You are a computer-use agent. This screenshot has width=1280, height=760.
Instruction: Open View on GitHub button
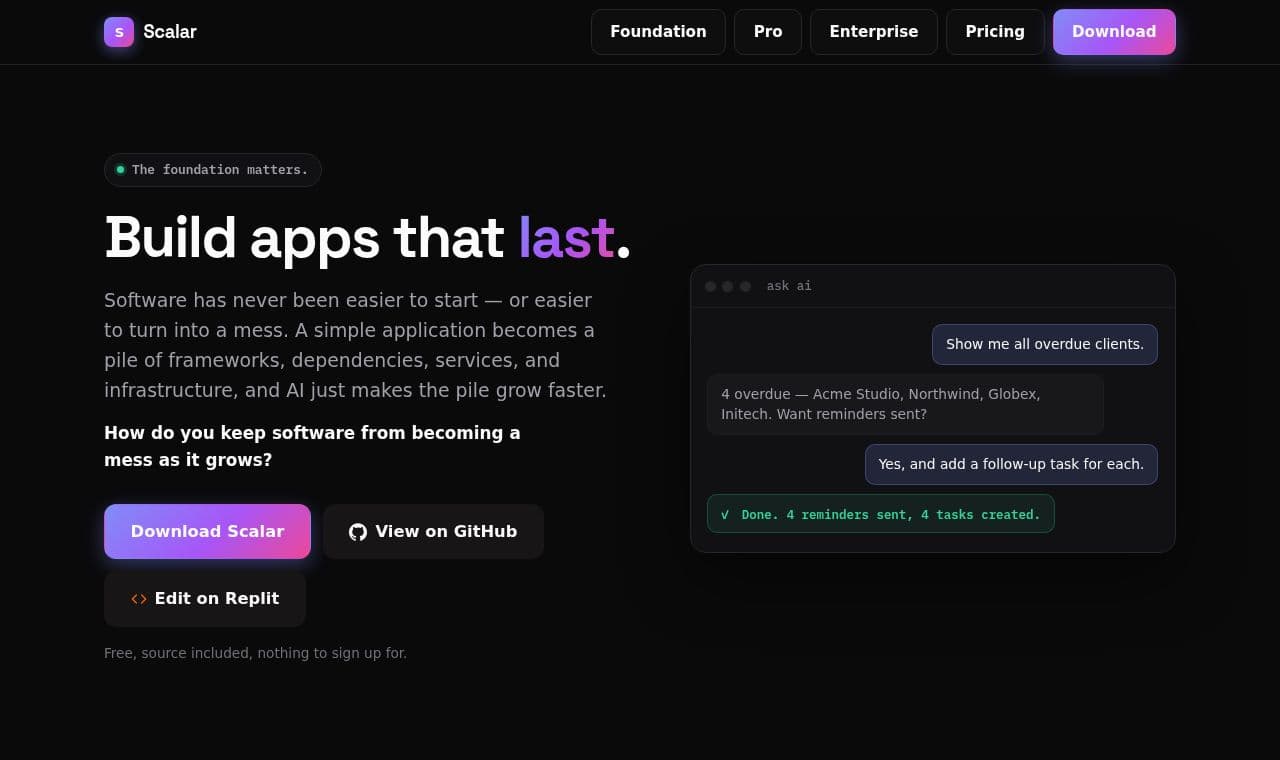[x=433, y=531]
